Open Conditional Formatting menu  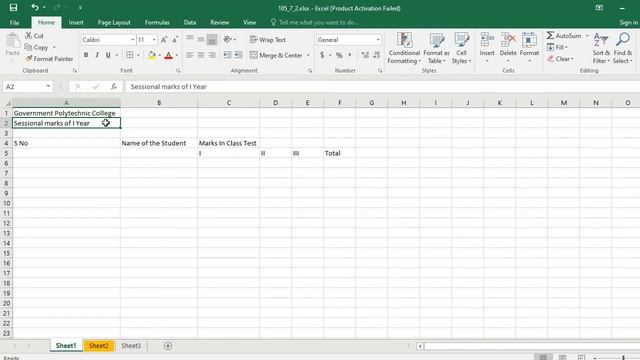(404, 48)
